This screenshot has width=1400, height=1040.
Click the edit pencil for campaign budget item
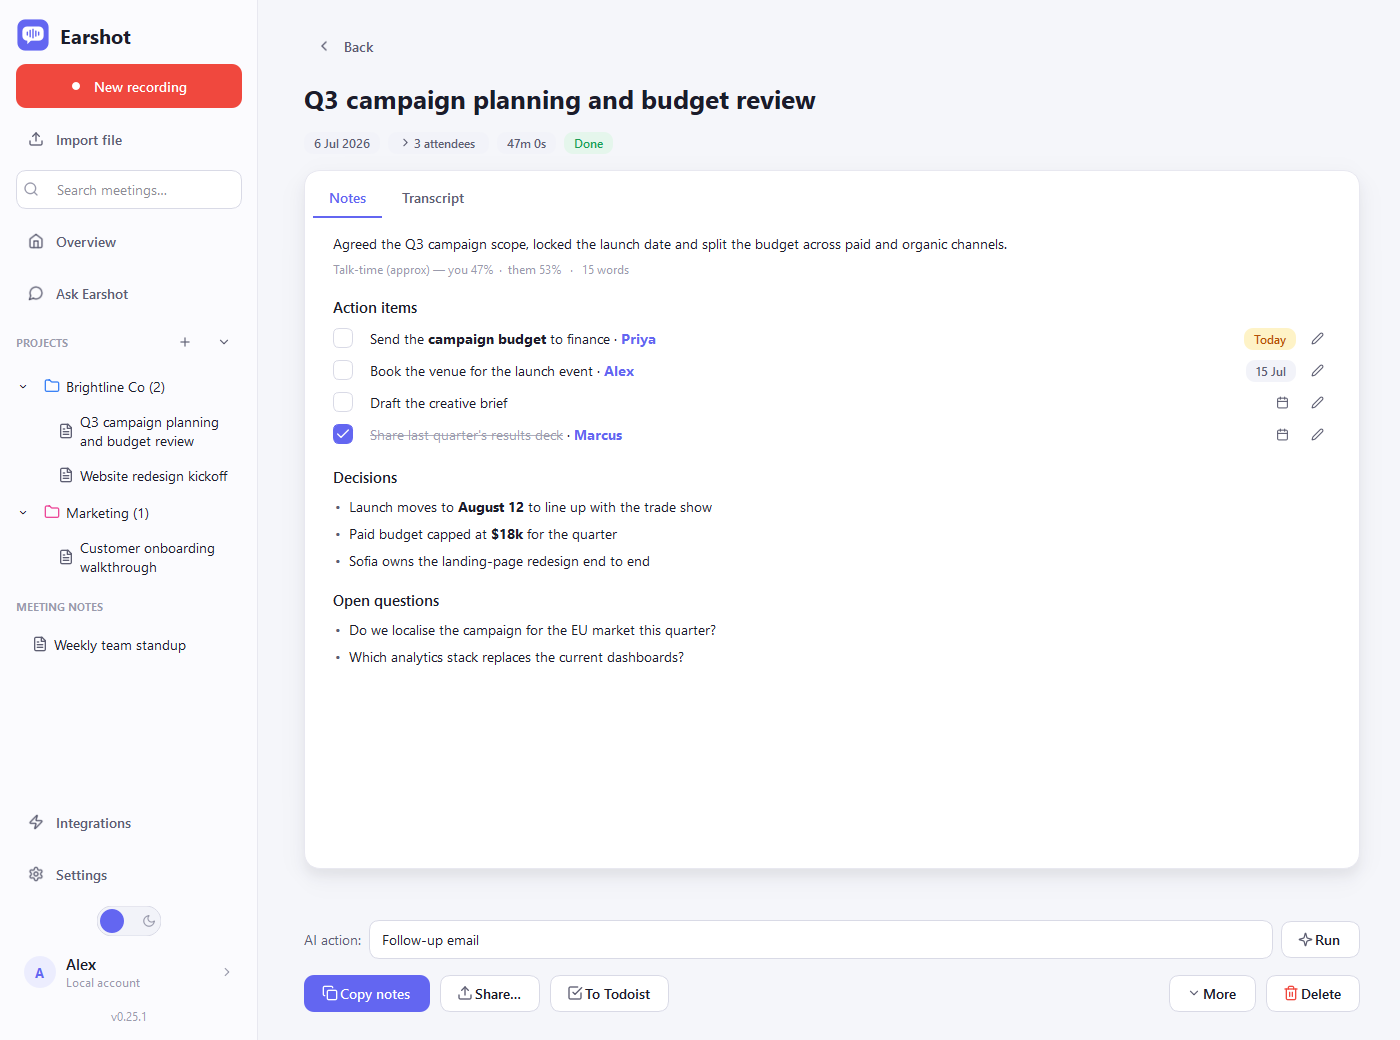(x=1318, y=339)
